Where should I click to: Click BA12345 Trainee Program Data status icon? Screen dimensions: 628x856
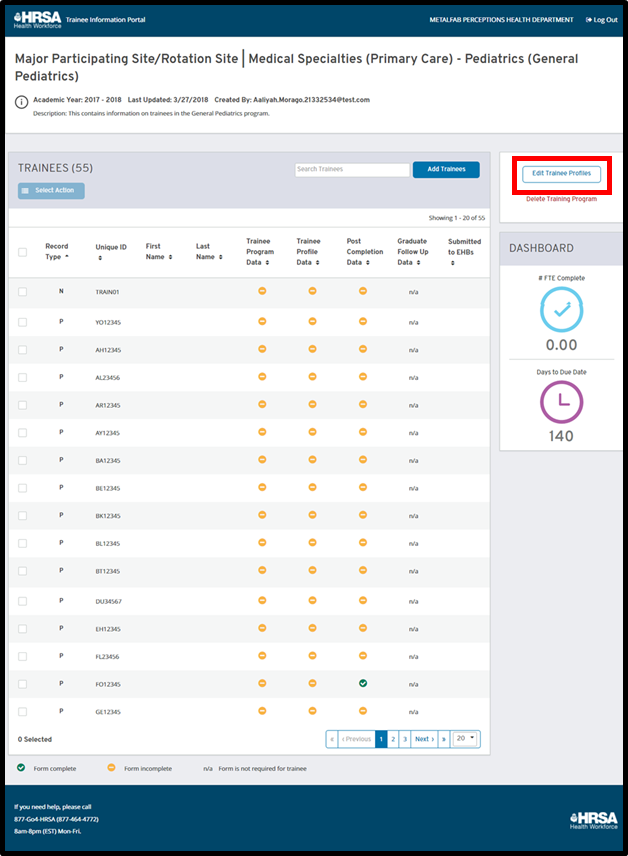(262, 460)
